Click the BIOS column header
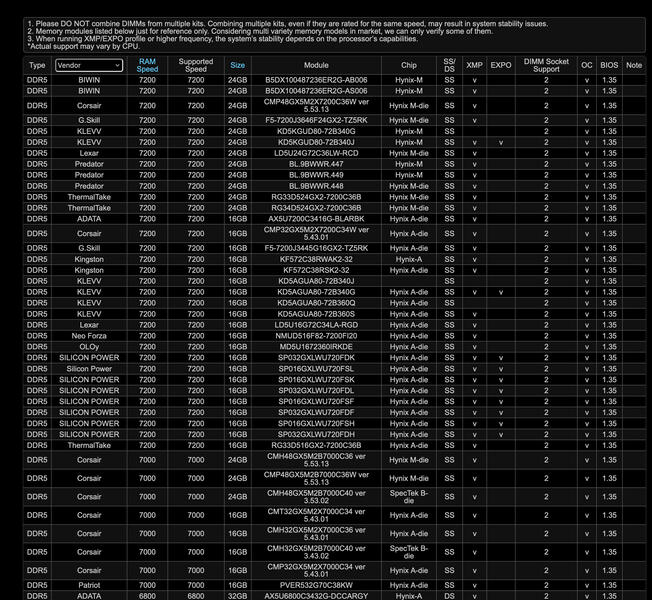This screenshot has width=652, height=600. pos(609,65)
